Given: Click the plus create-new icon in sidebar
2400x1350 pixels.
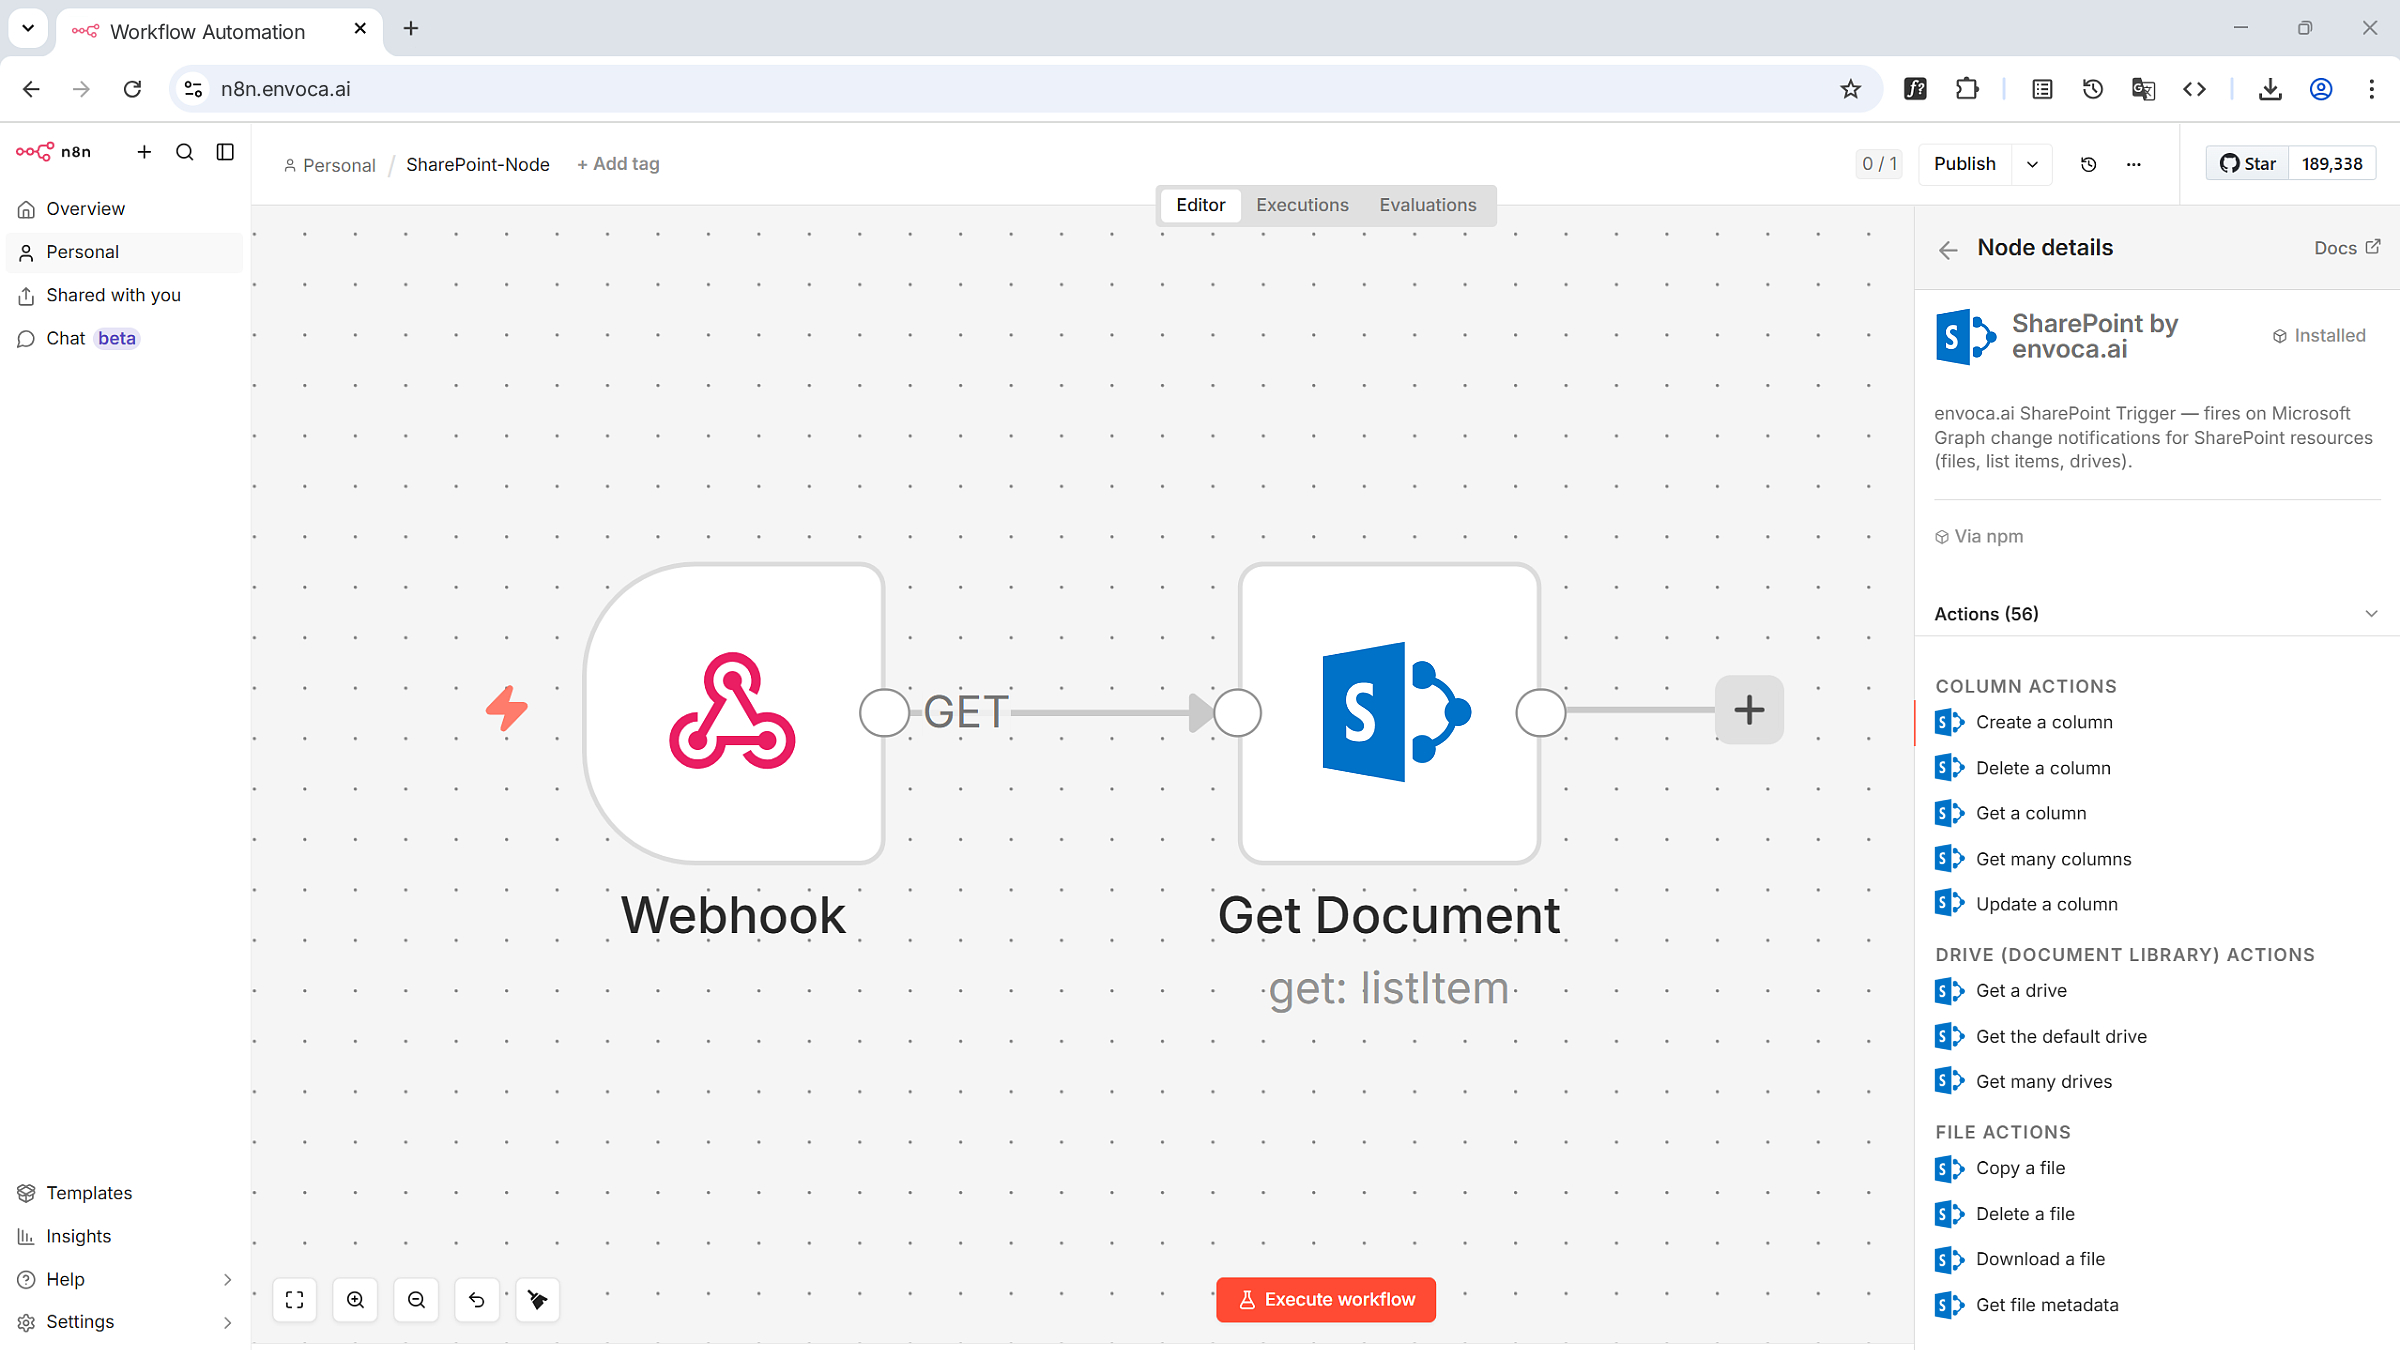Looking at the screenshot, I should coord(144,152).
